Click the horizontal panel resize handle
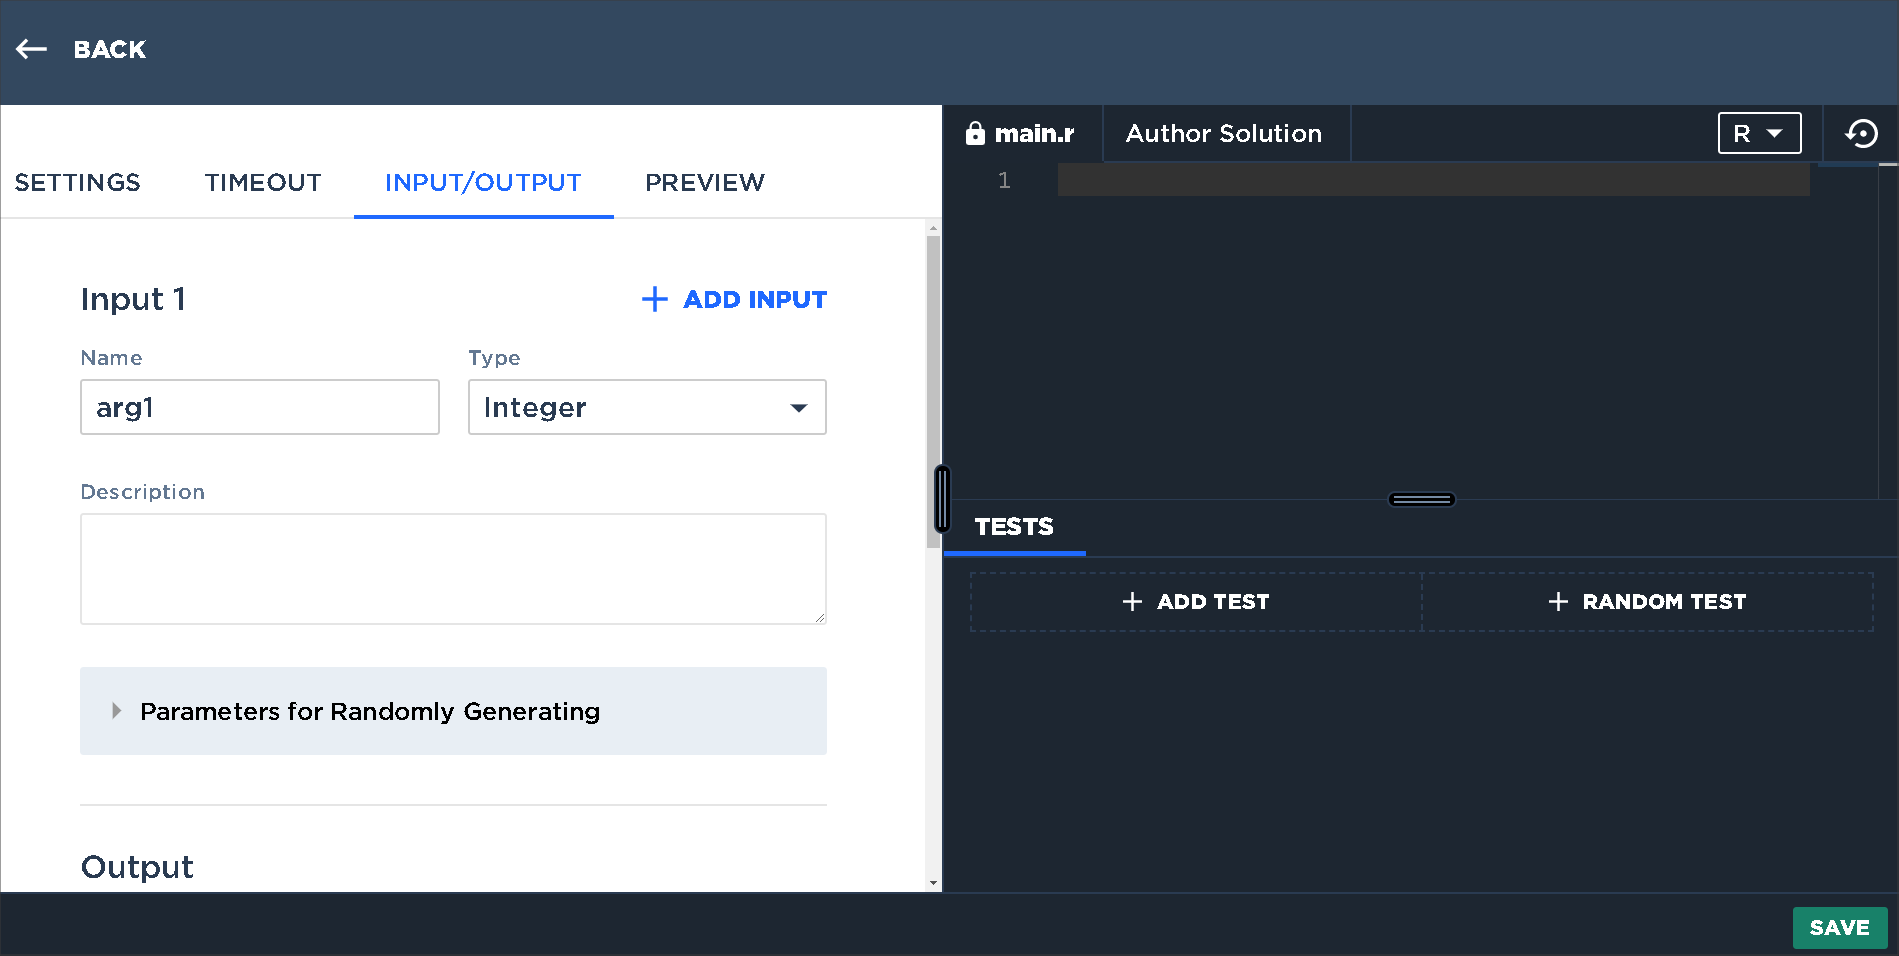 click(1421, 499)
